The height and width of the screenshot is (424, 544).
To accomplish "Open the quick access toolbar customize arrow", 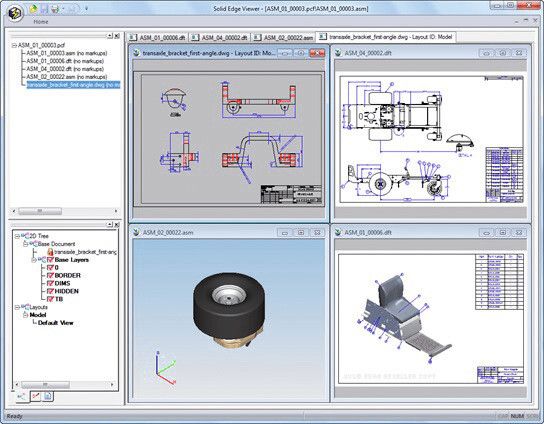I will tap(86, 8).
